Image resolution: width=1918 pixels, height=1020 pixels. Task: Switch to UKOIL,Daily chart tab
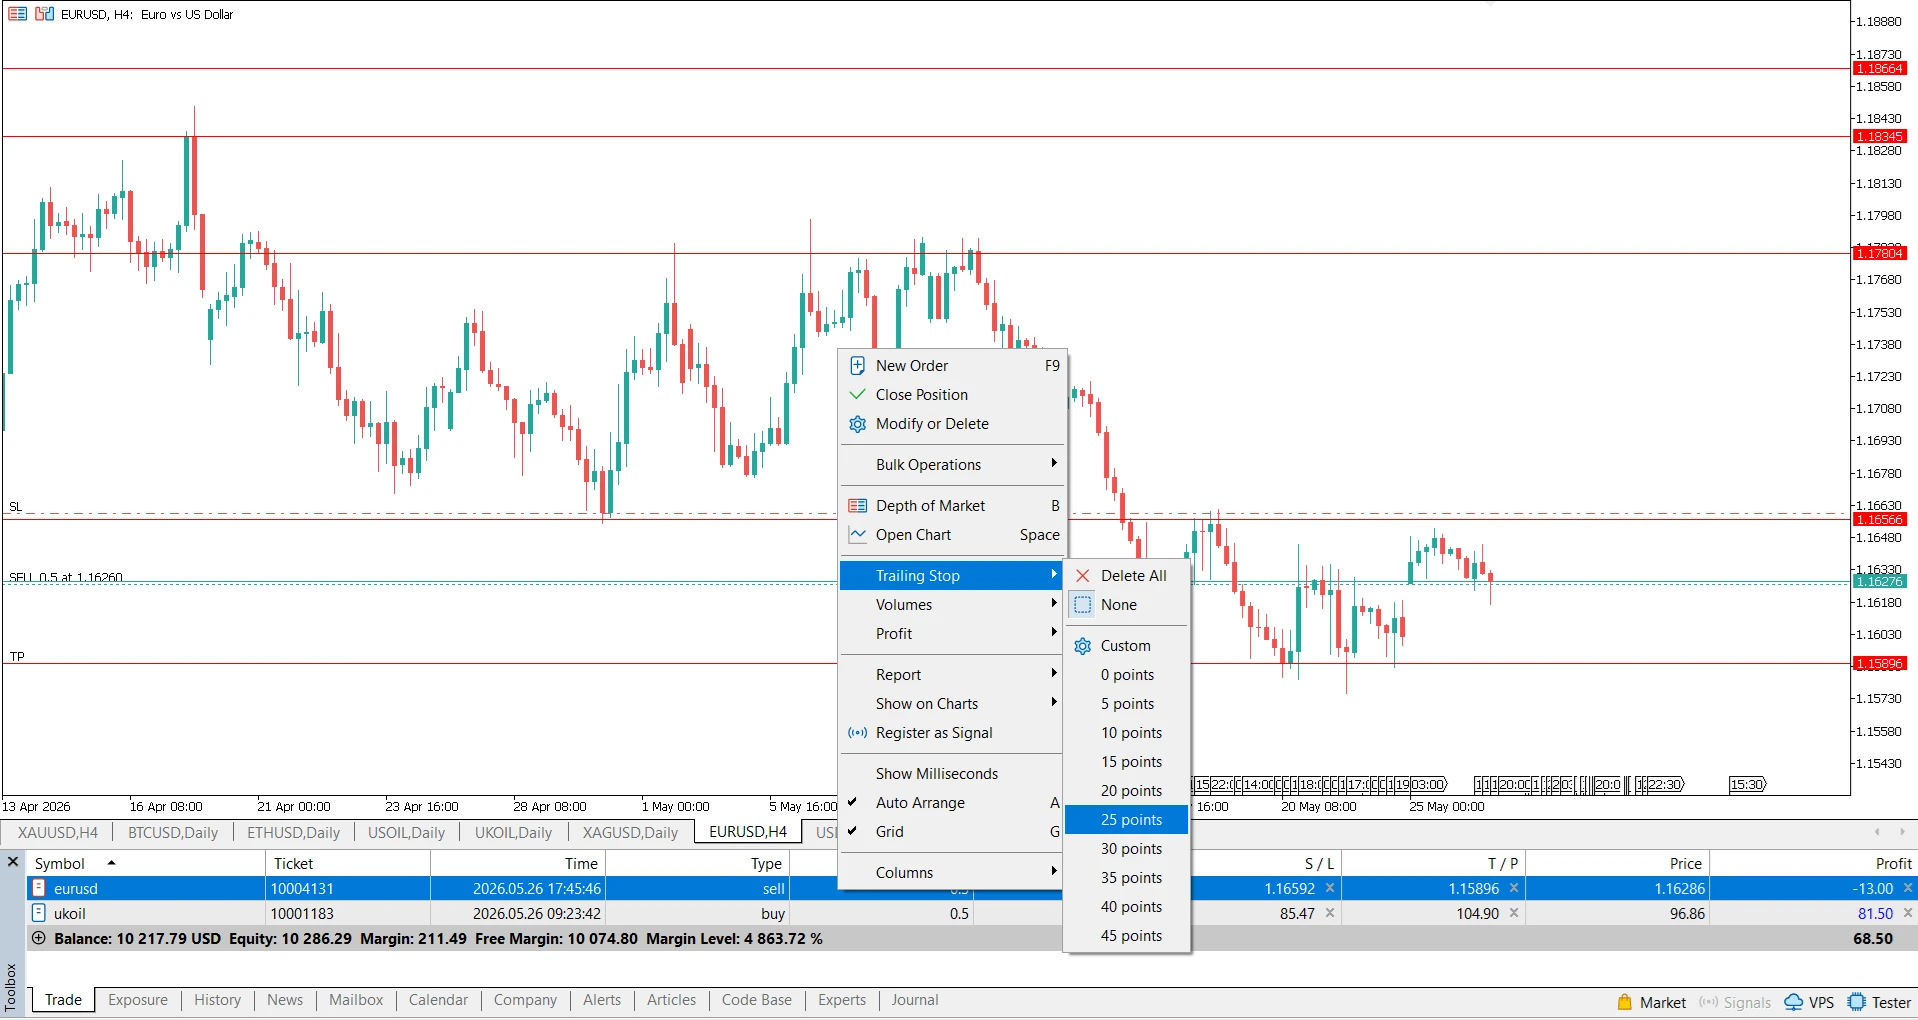pyautogui.click(x=513, y=832)
